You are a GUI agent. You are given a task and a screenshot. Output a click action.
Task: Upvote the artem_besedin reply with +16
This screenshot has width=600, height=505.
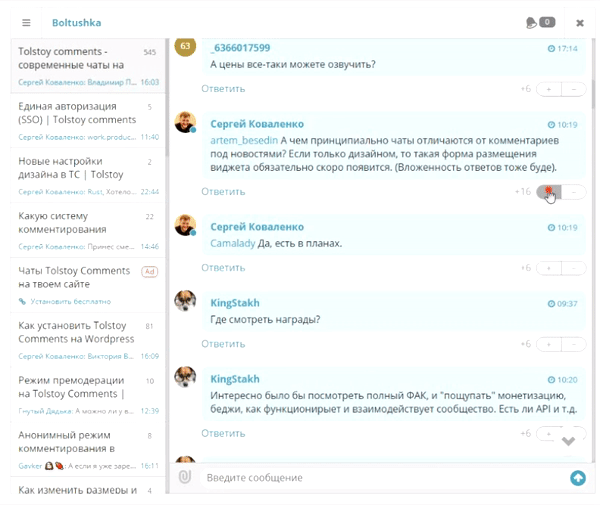point(549,192)
